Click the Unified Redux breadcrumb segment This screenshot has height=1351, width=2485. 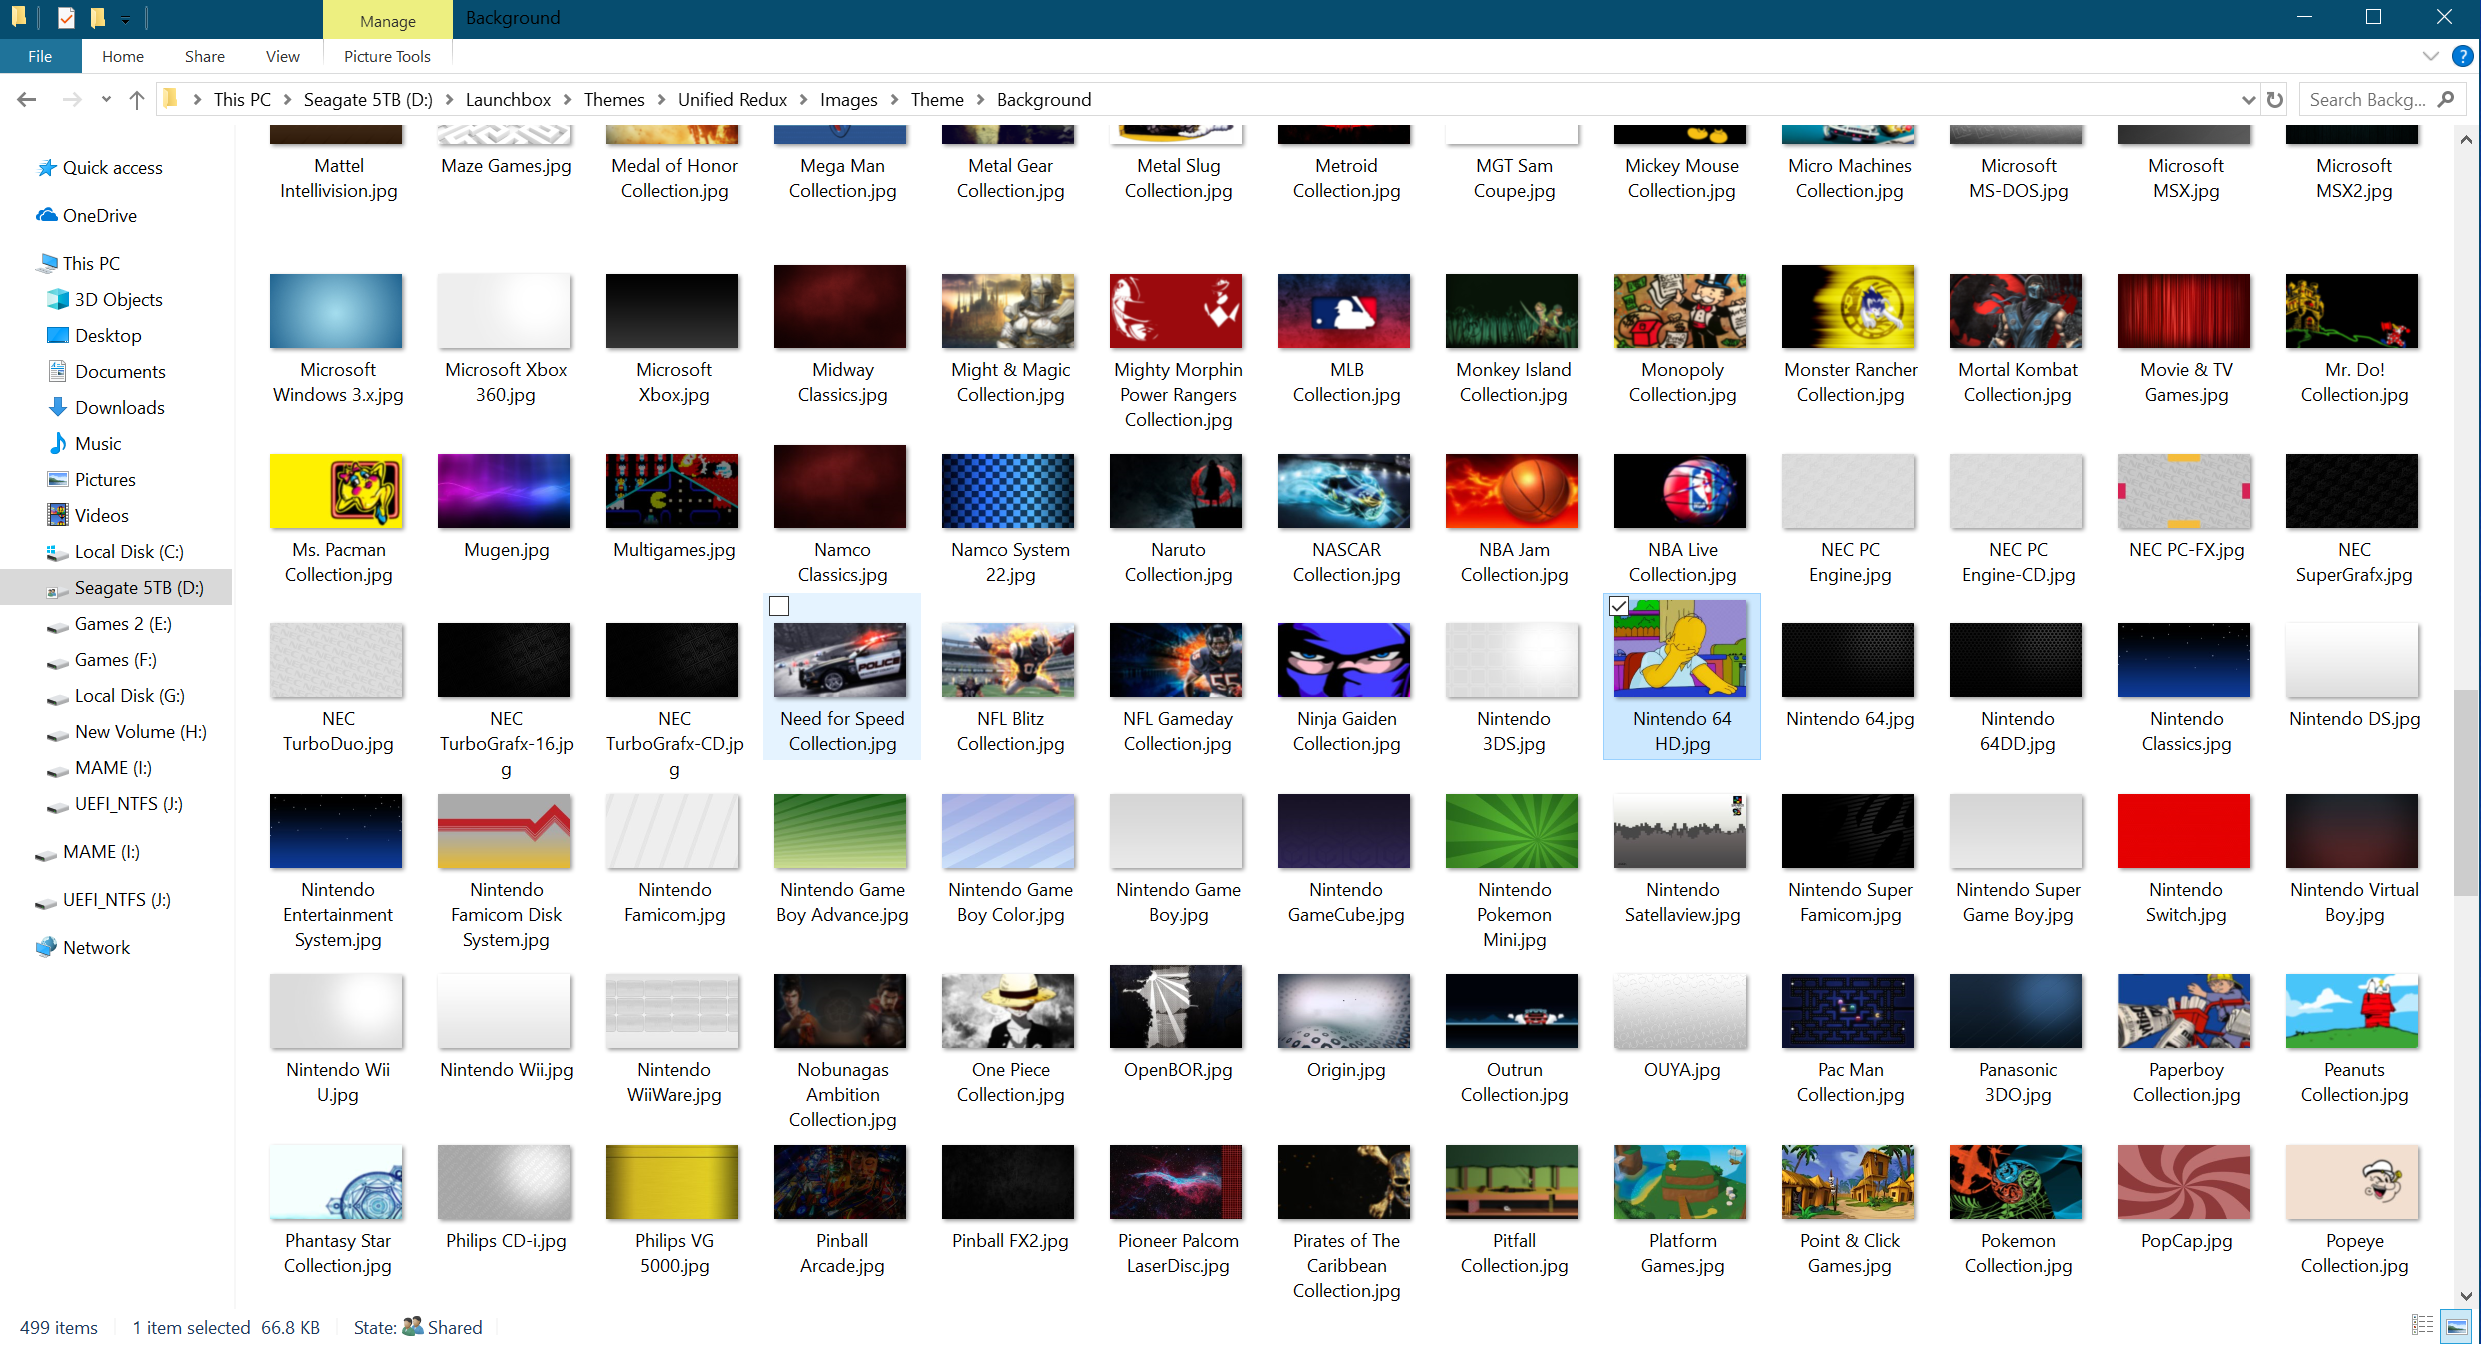click(x=732, y=99)
